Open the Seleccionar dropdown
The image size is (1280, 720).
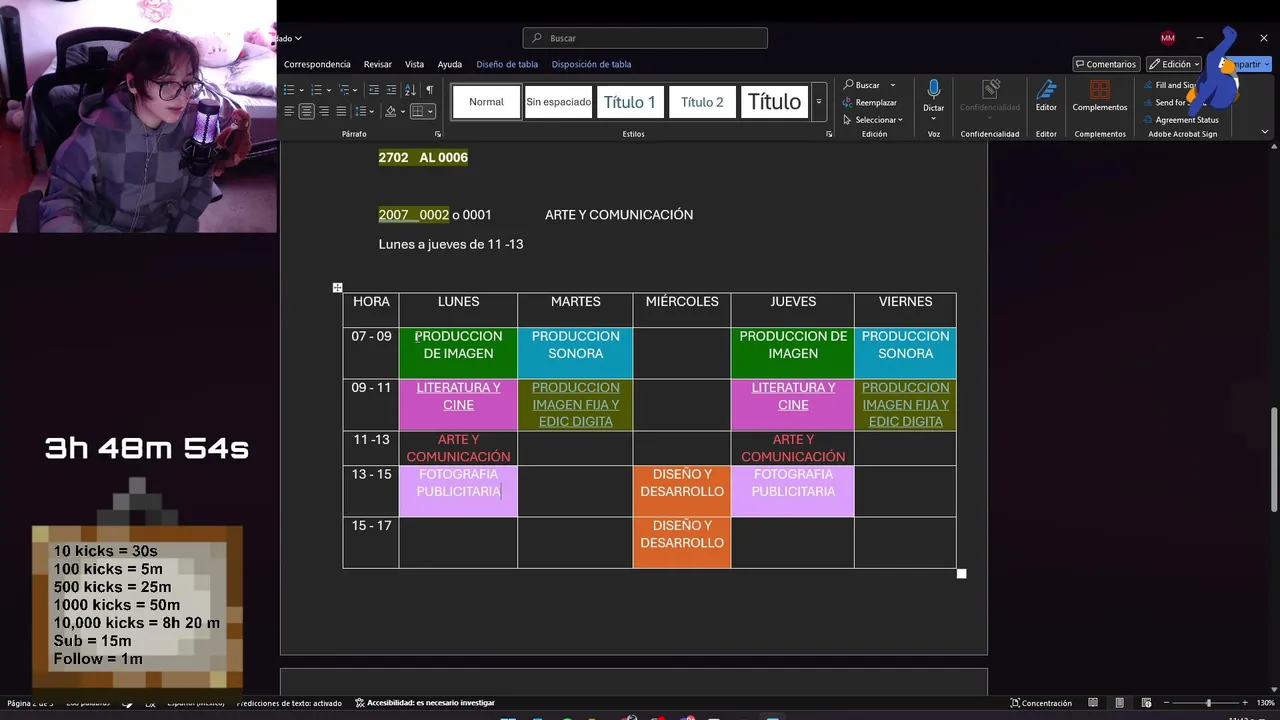click(x=872, y=120)
